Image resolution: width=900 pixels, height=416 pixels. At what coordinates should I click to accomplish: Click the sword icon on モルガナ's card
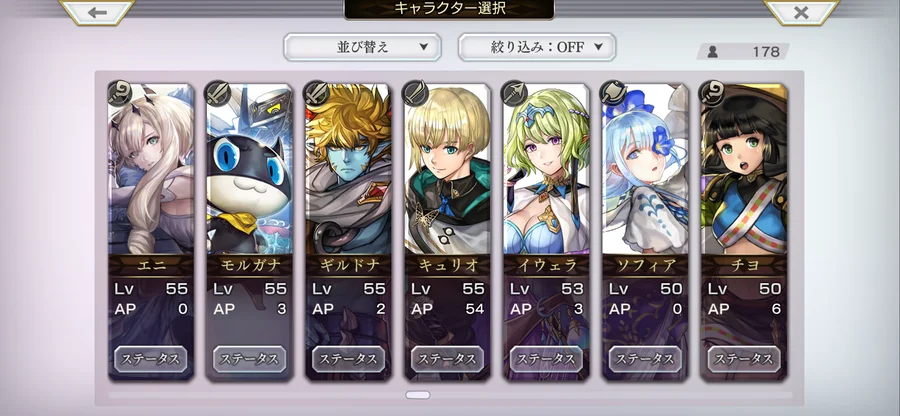coord(219,93)
